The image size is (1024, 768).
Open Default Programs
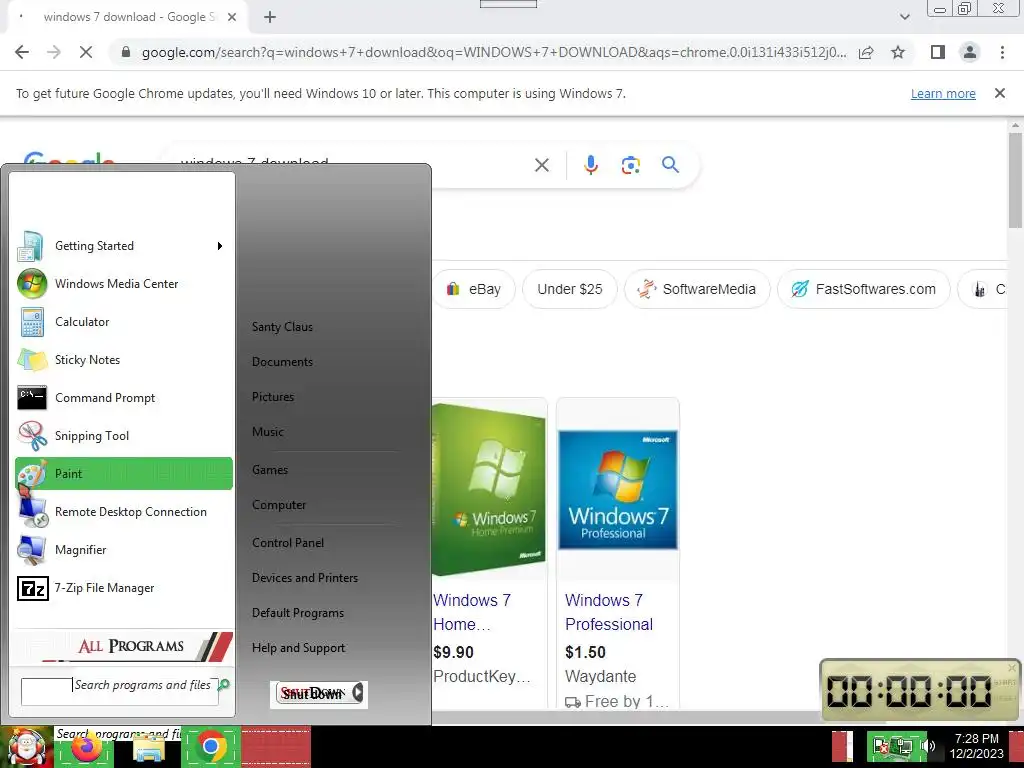click(x=298, y=613)
